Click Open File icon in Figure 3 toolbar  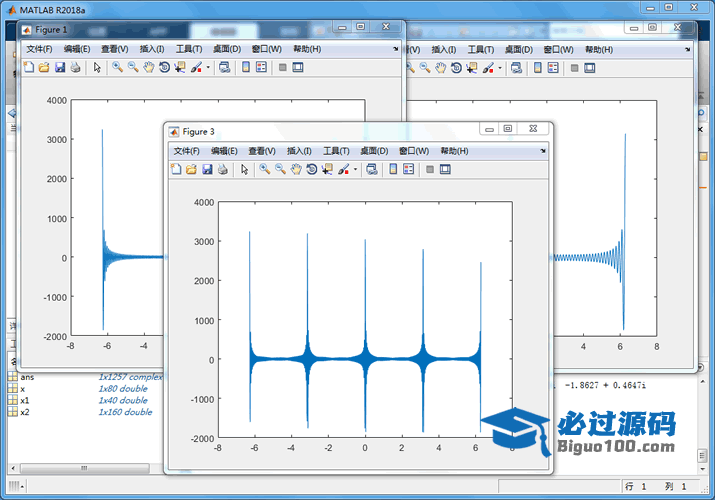(191, 170)
